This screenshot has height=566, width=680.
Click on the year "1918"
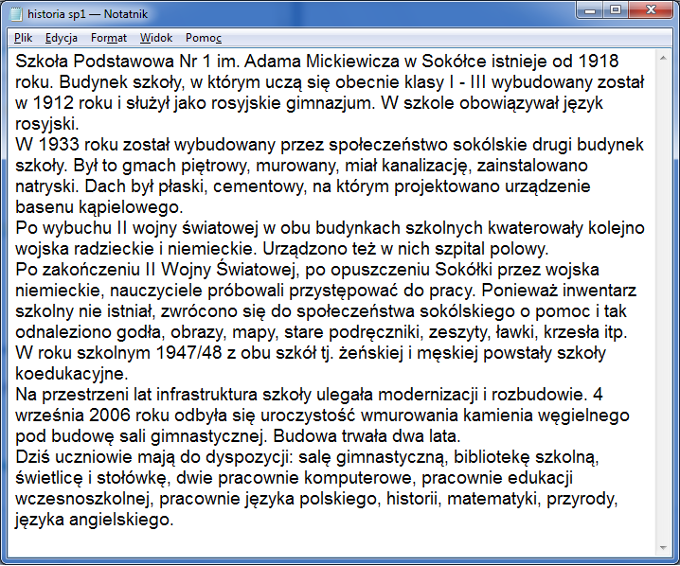598,61
